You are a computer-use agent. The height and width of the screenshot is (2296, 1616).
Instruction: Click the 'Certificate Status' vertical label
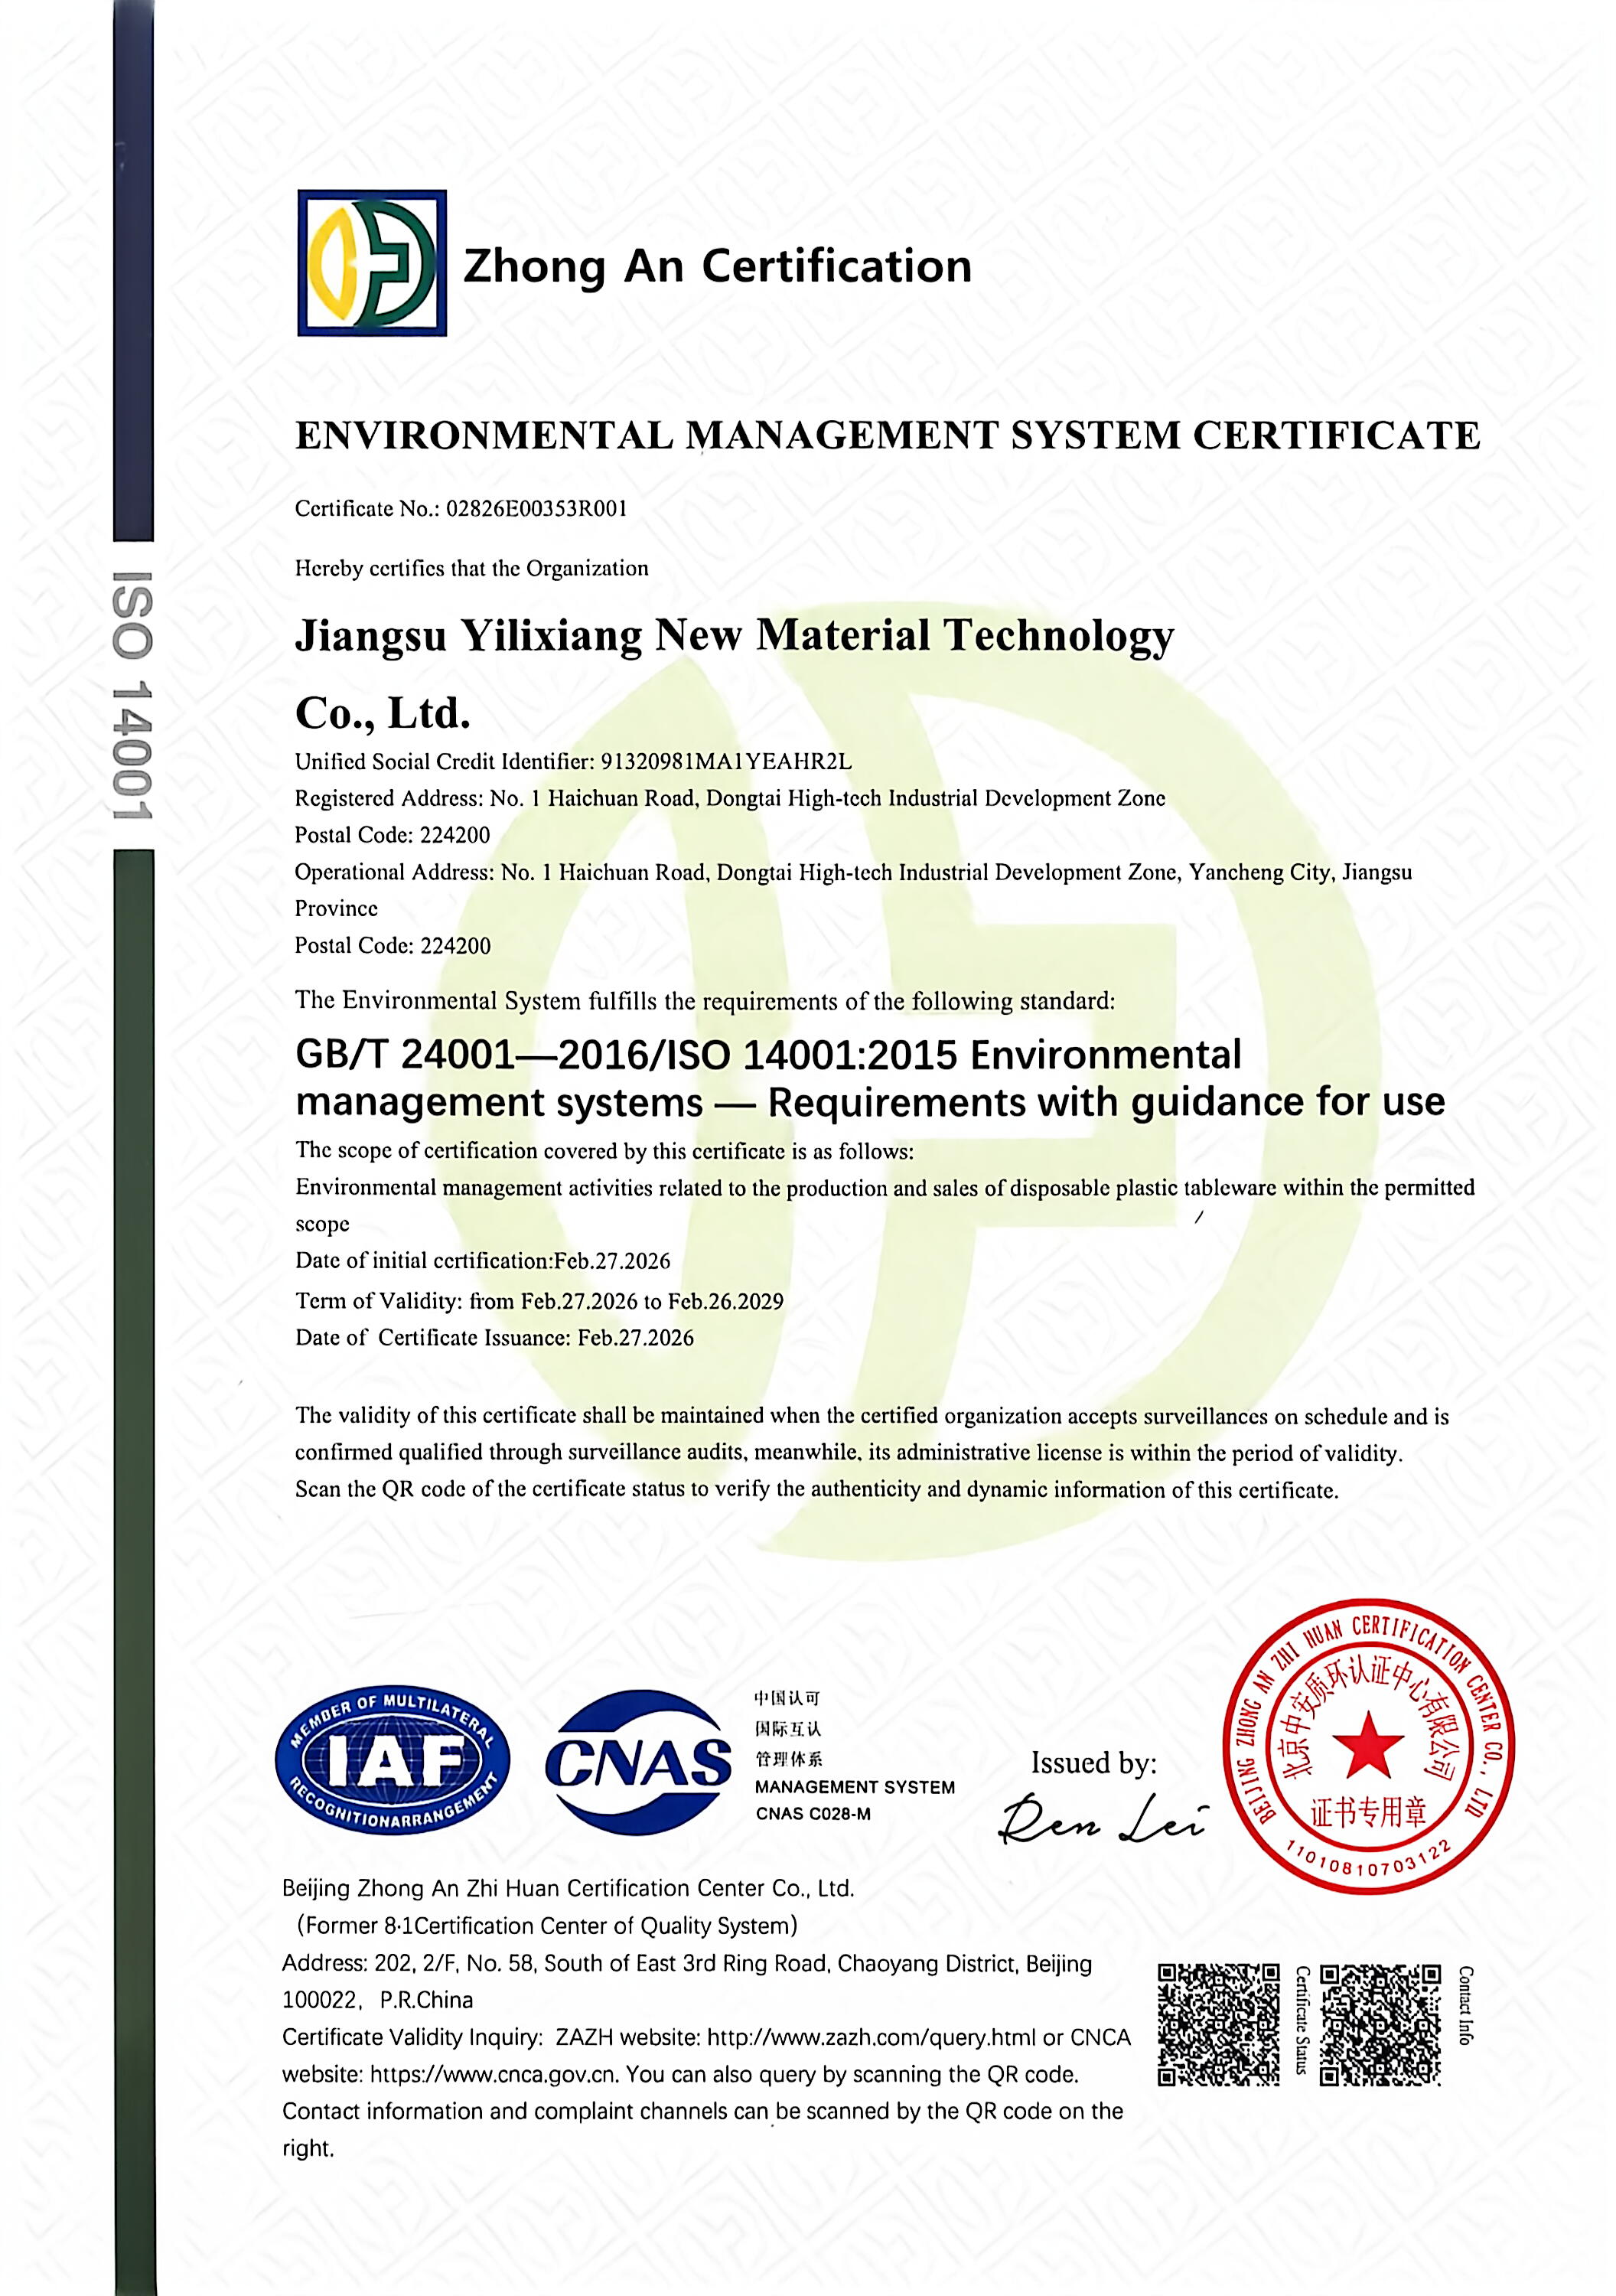1302,2020
